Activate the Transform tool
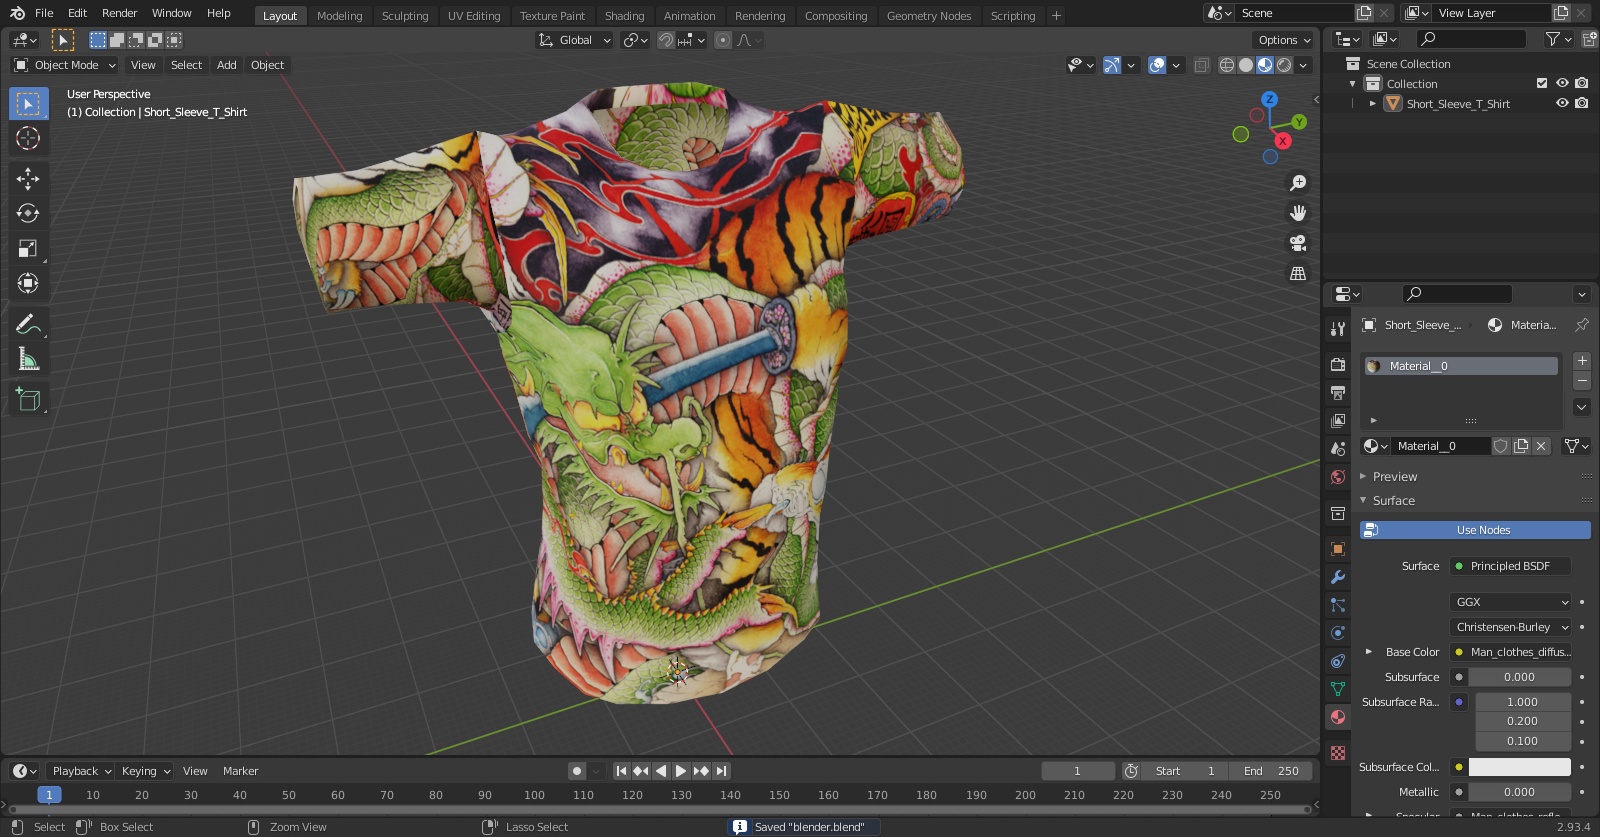 pos(28,283)
